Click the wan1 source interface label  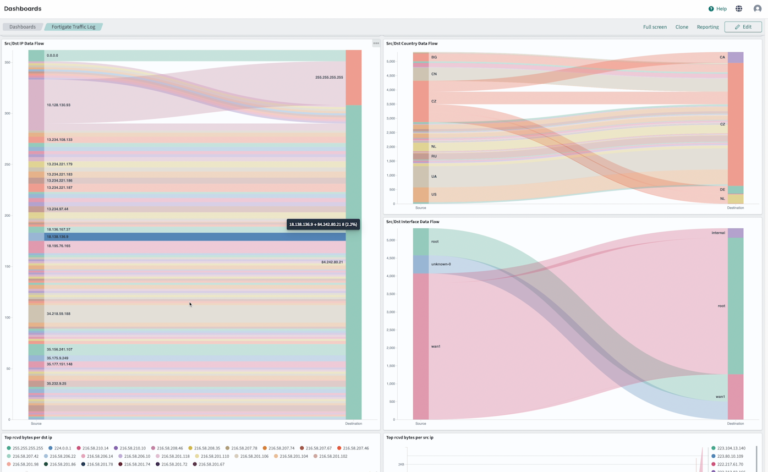click(x=435, y=346)
